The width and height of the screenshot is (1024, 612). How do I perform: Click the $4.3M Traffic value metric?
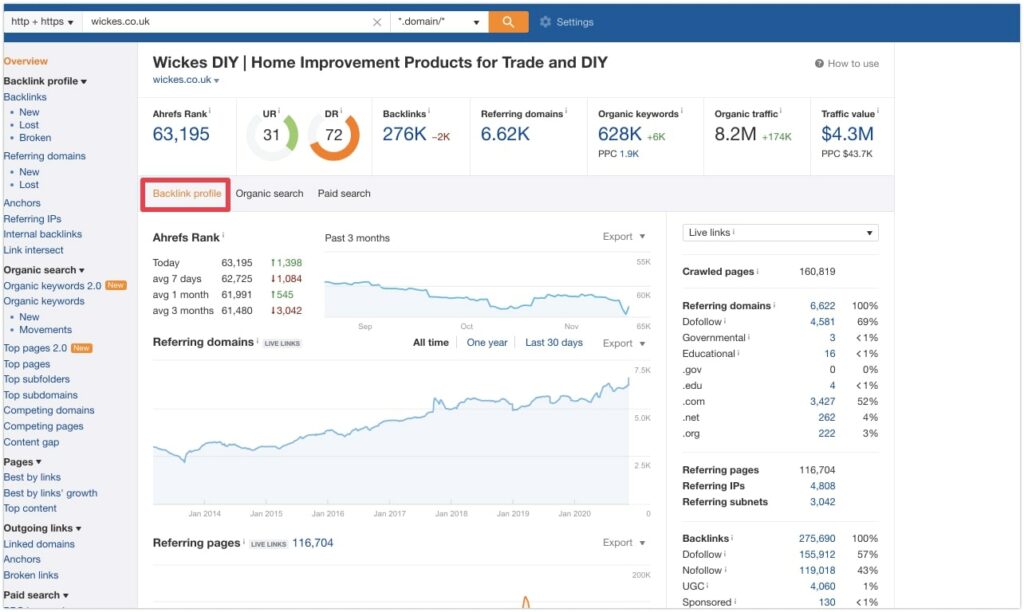click(847, 134)
